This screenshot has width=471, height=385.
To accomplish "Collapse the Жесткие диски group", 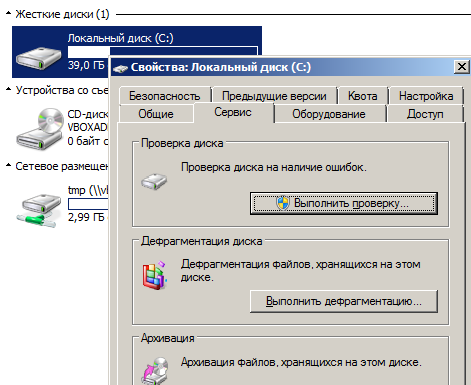I will coord(9,14).
